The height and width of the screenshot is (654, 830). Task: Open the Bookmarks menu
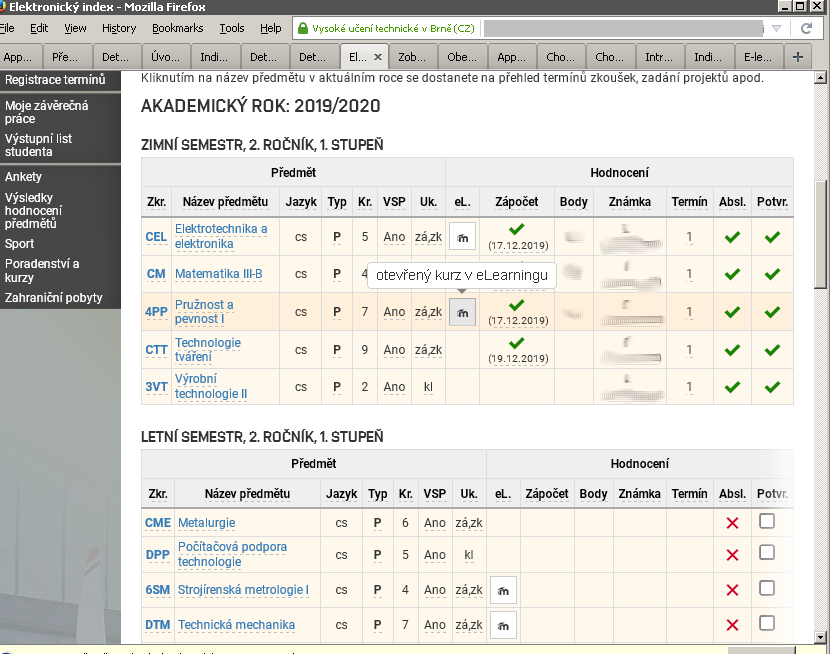pos(177,28)
